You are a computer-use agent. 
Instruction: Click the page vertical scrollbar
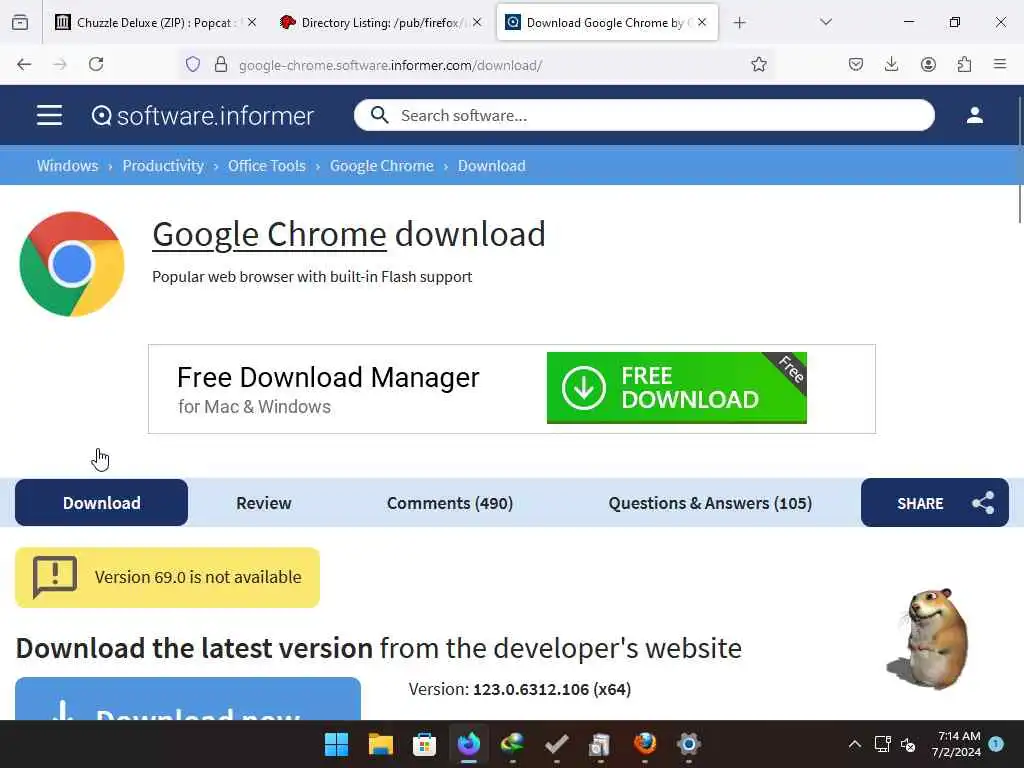point(1020,161)
